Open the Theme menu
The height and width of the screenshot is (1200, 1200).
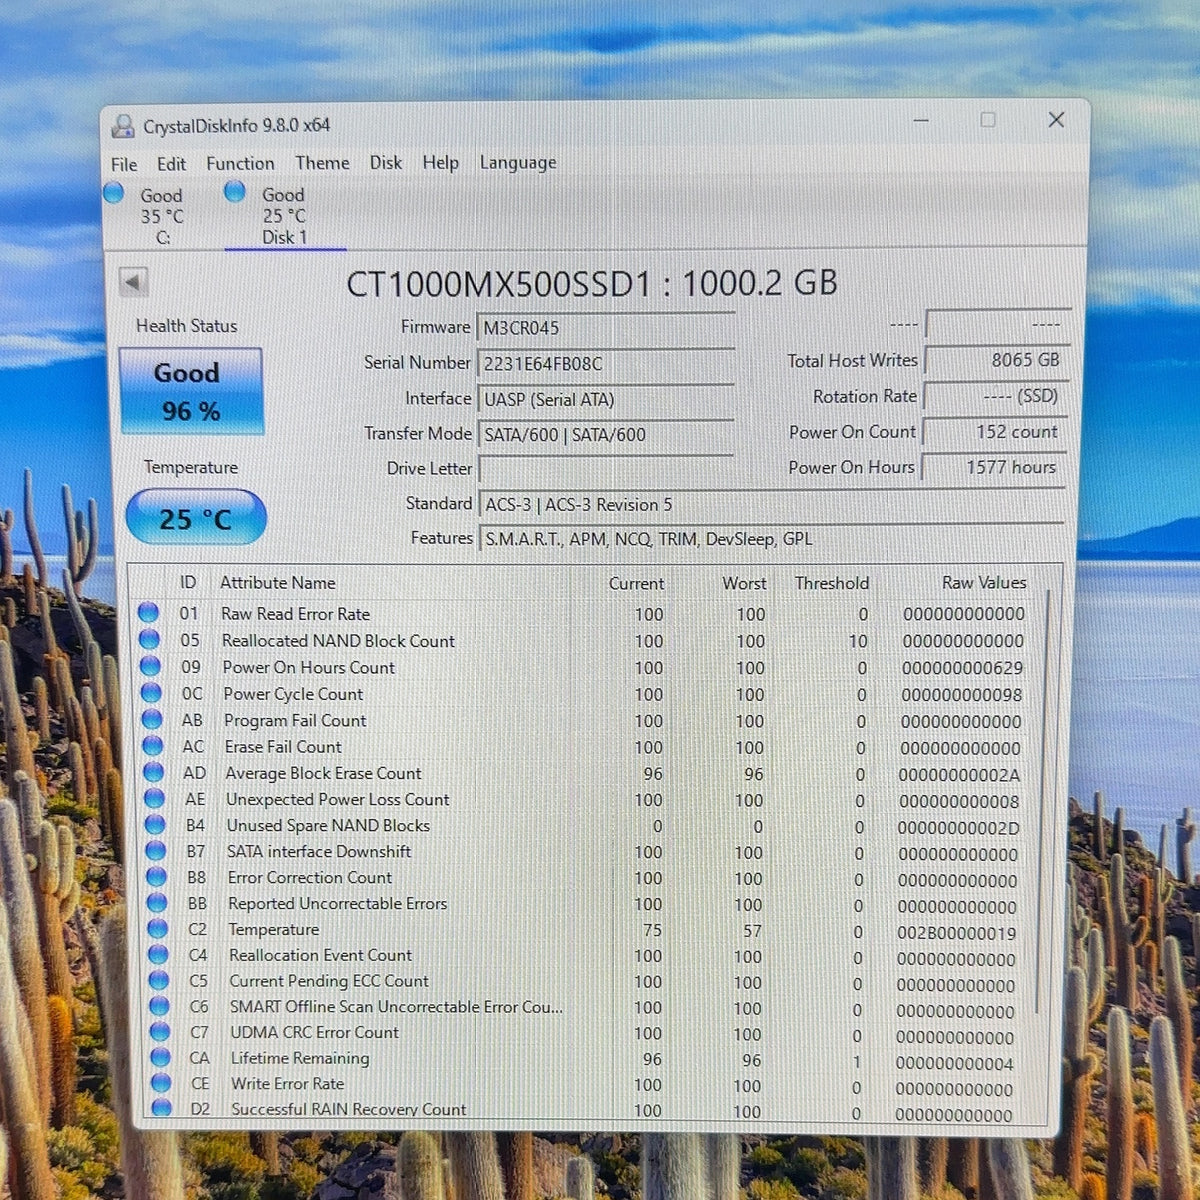322,162
